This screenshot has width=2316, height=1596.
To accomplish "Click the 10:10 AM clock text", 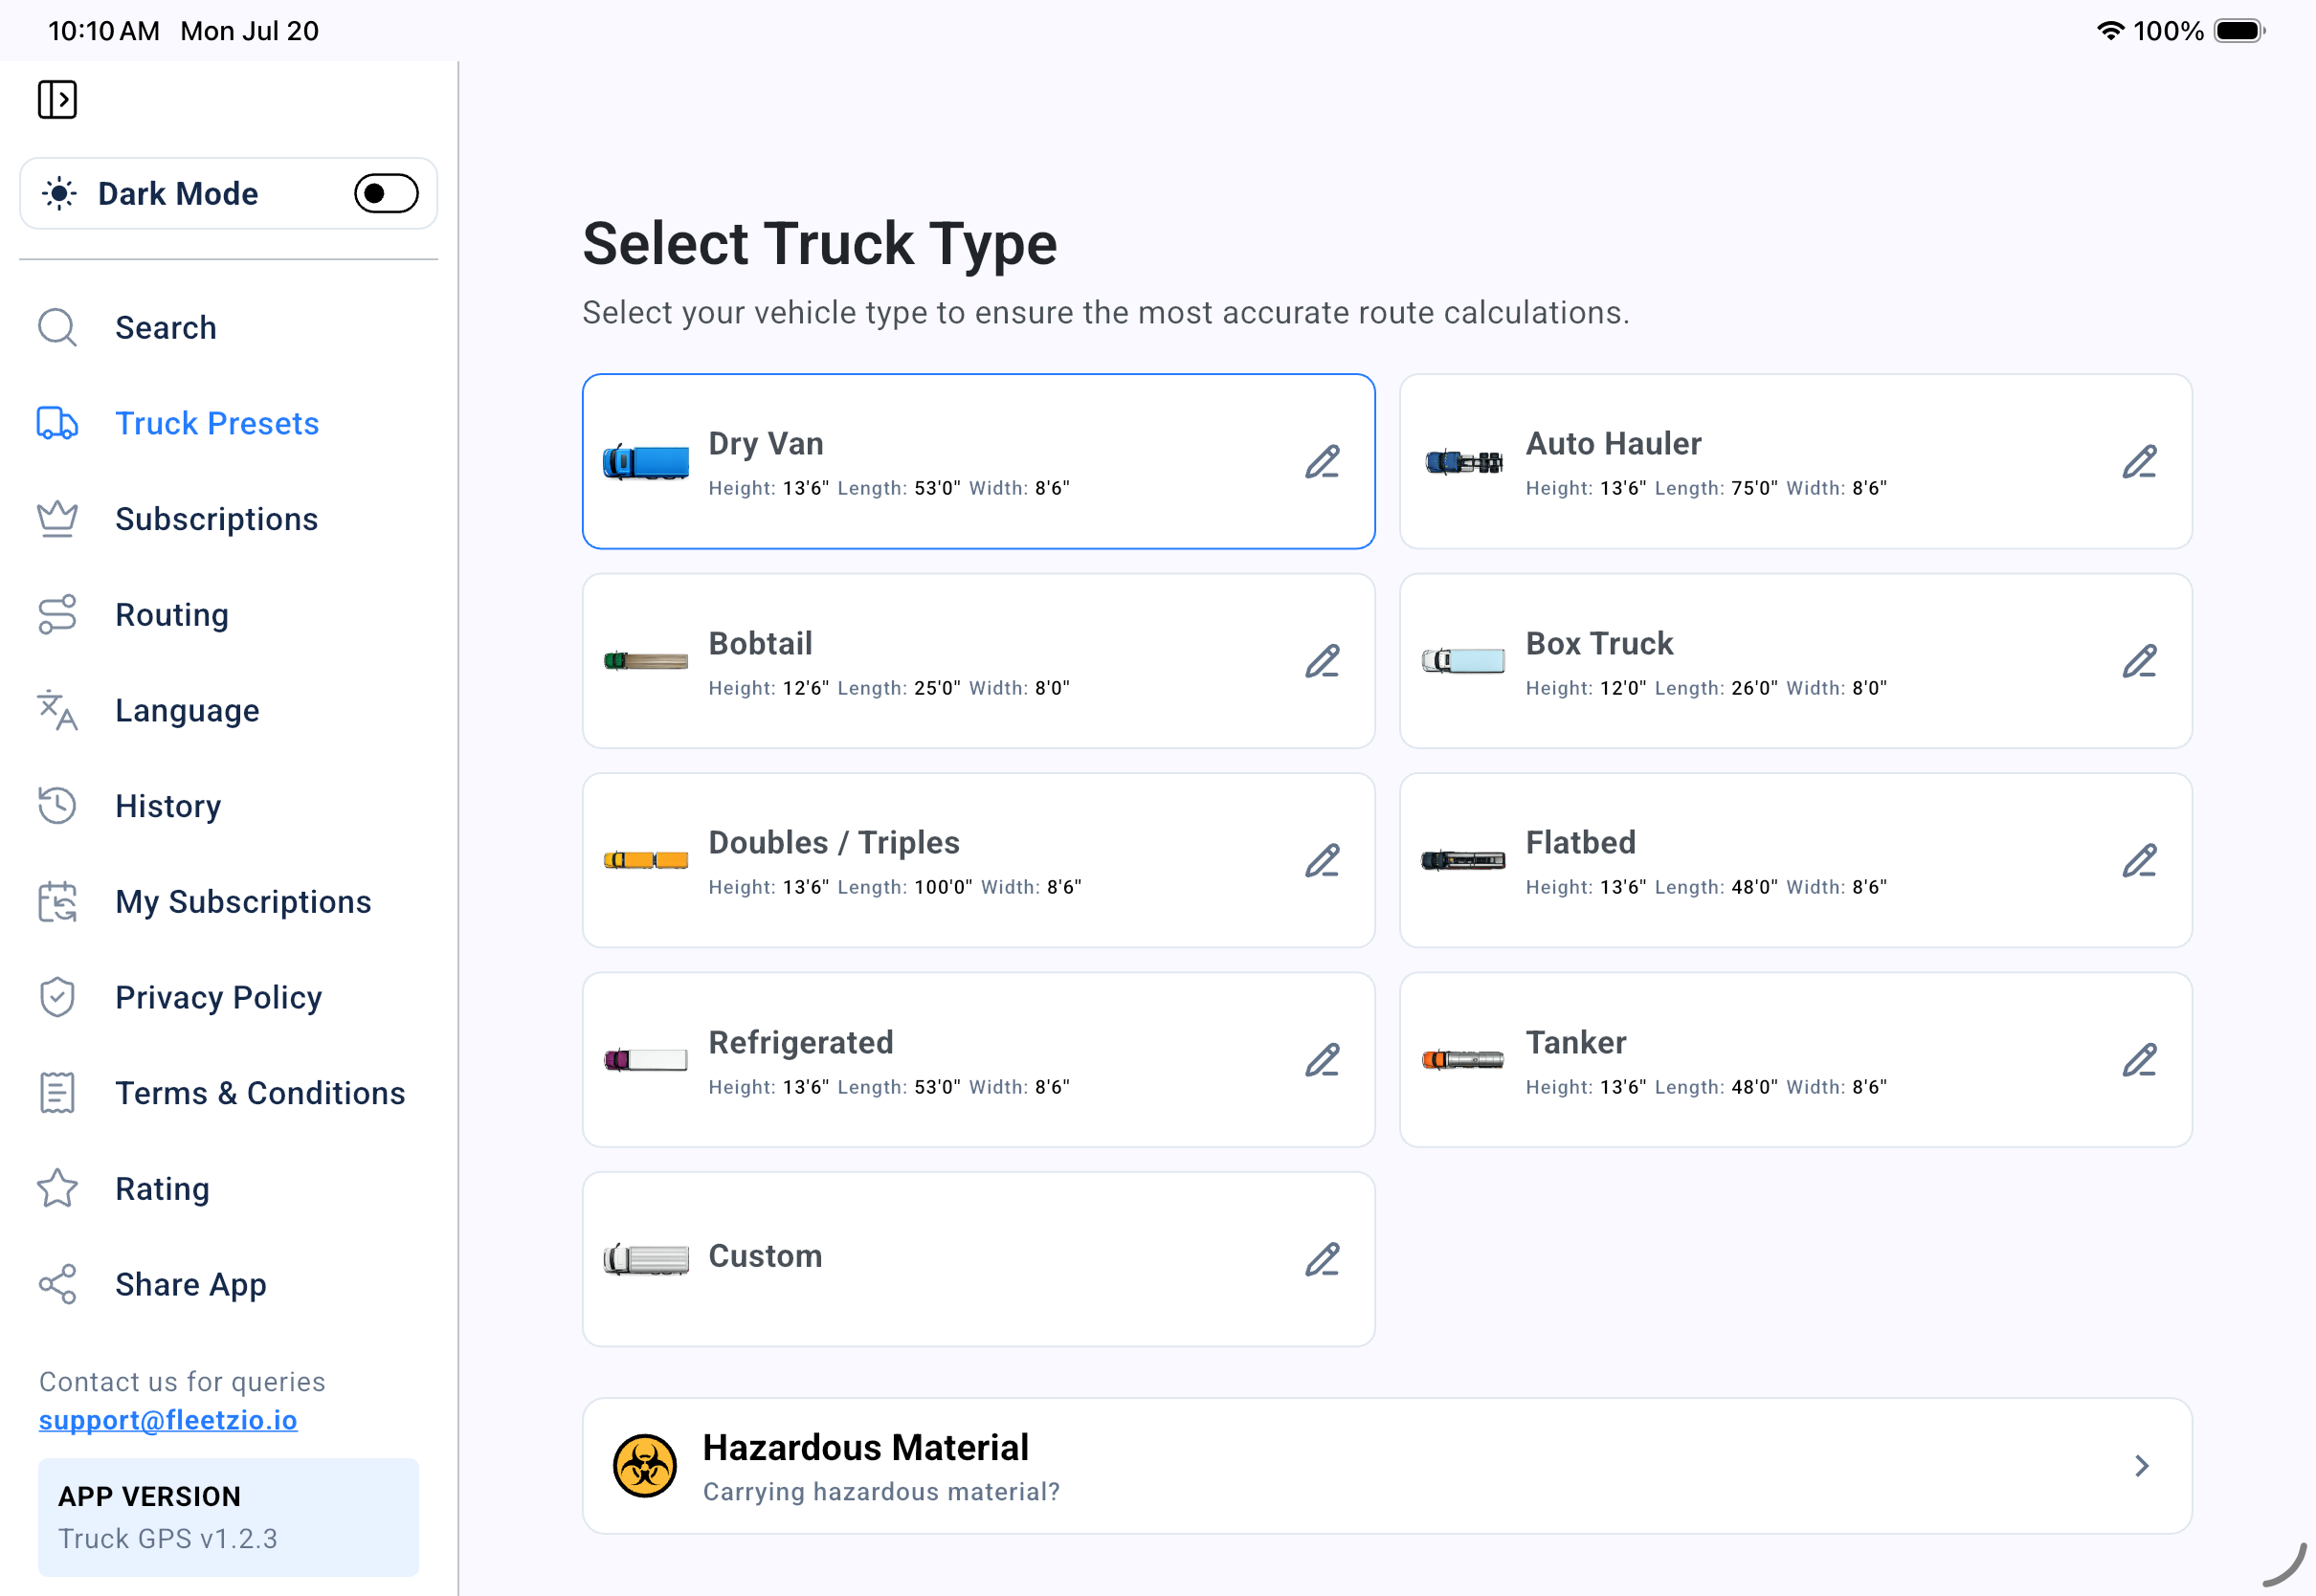I will [104, 31].
